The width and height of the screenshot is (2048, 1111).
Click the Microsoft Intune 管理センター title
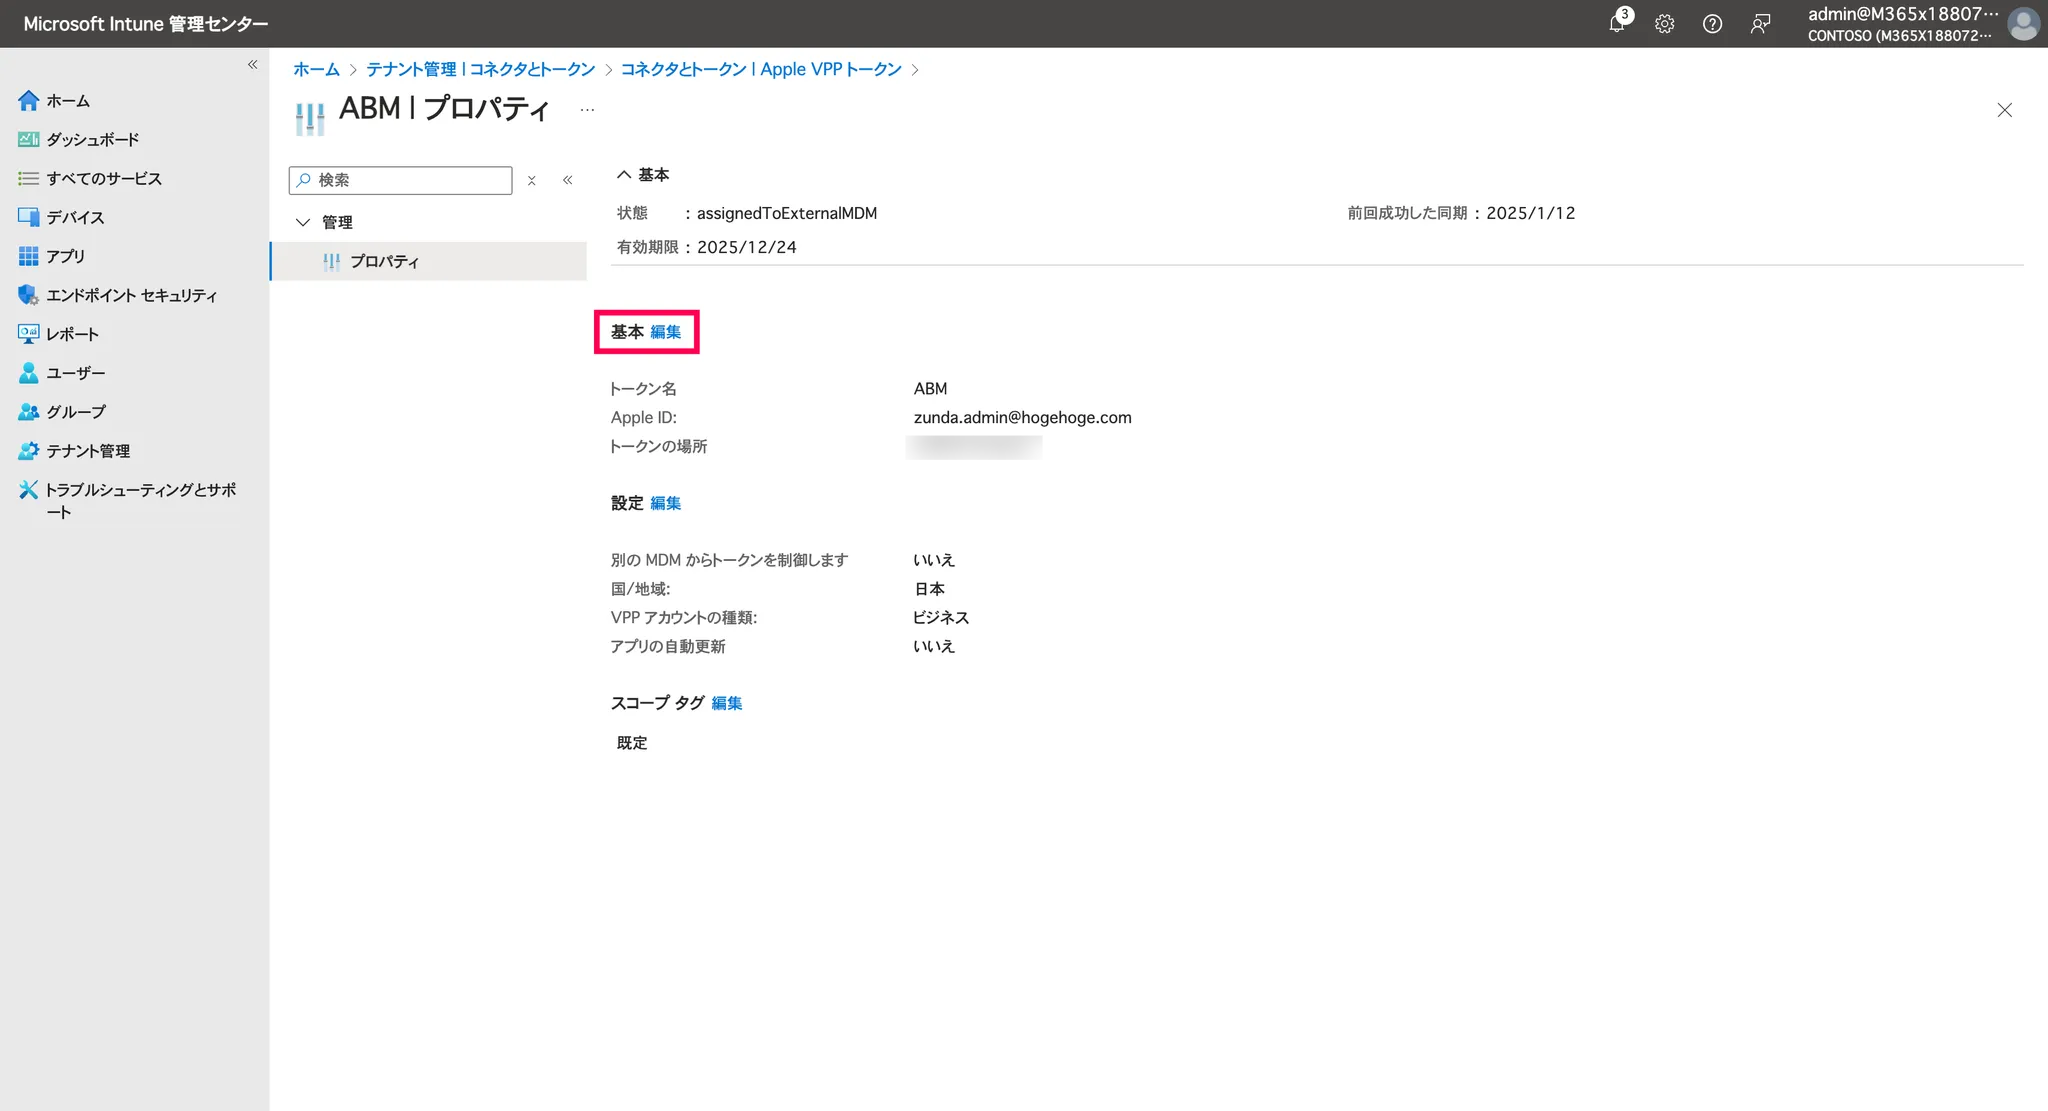point(146,24)
